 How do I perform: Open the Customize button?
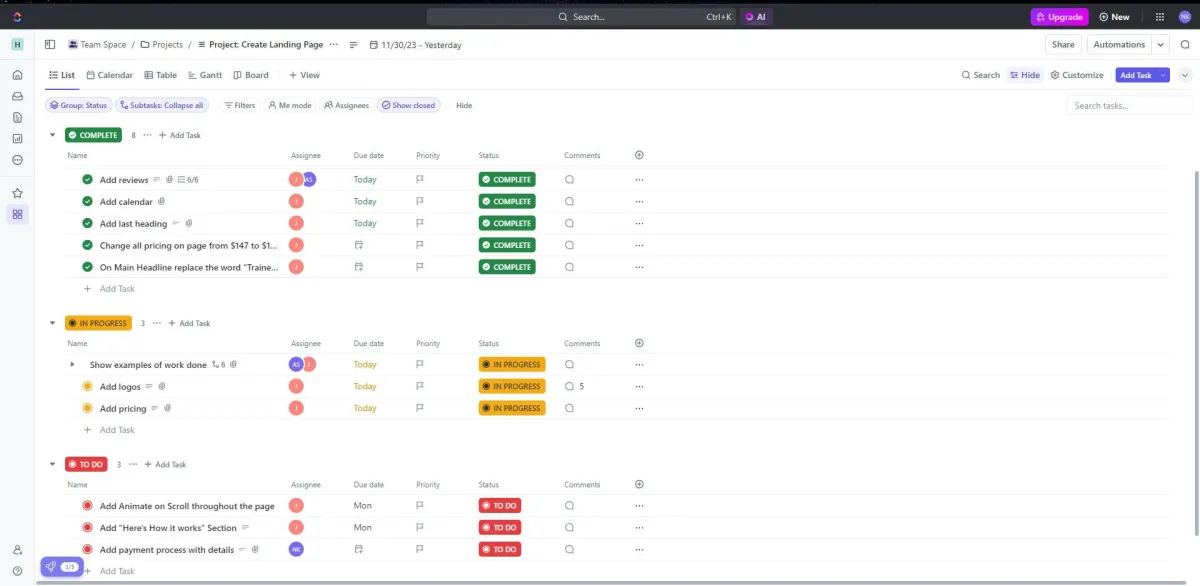coord(1077,75)
